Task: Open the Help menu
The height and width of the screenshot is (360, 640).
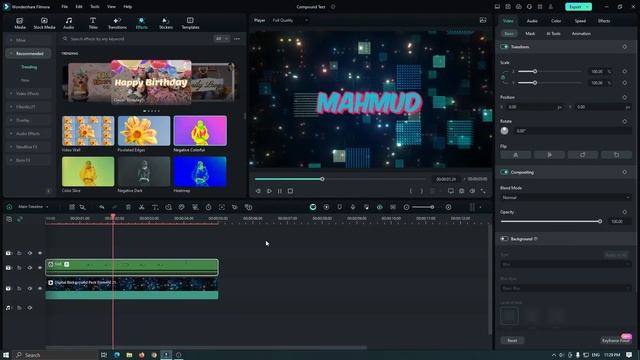Action: click(x=128, y=7)
